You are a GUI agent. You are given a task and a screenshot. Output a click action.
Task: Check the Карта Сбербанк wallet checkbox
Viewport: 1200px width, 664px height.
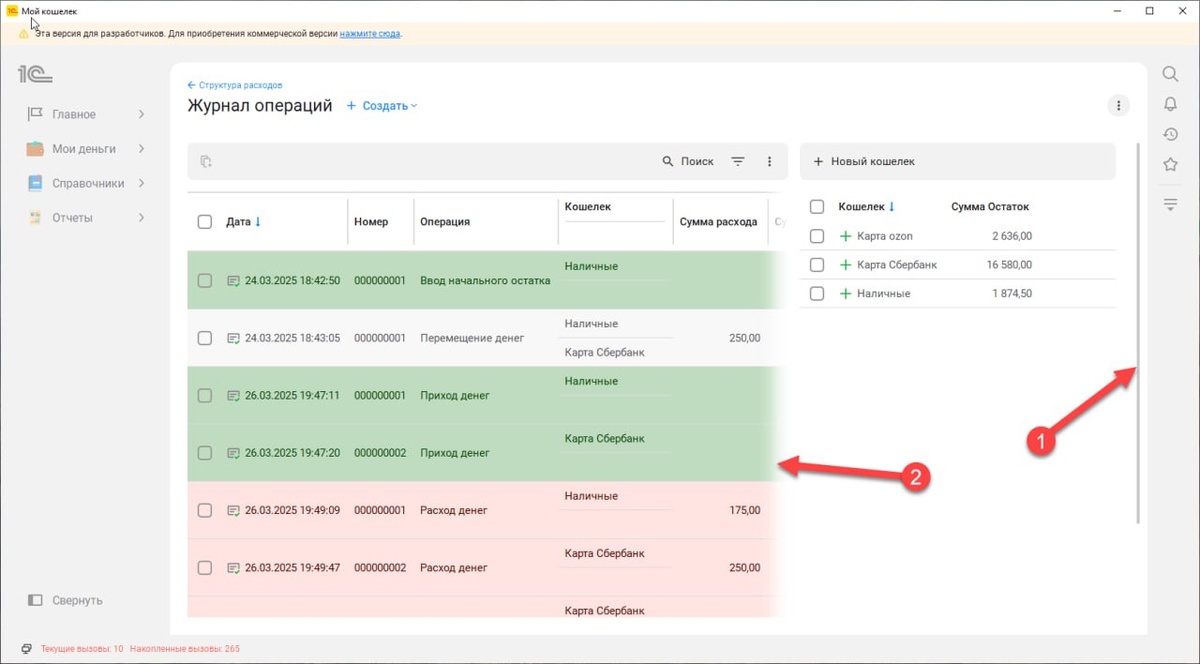click(817, 265)
